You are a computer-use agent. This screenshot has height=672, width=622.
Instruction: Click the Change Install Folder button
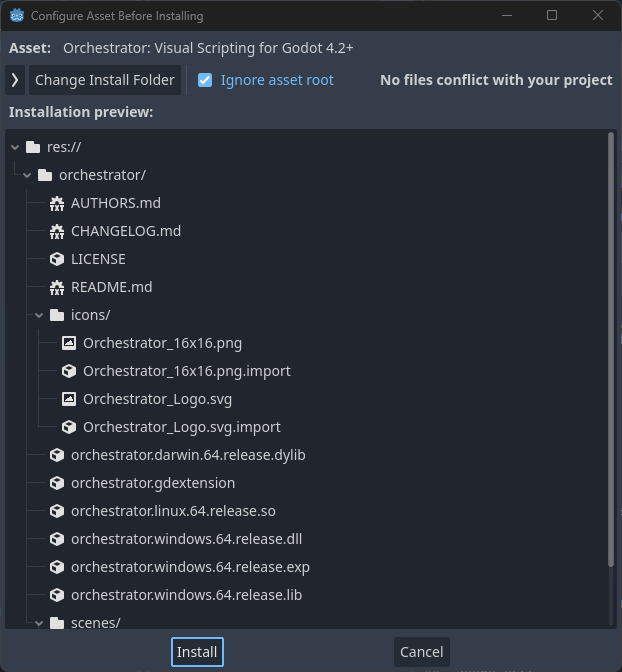105,80
